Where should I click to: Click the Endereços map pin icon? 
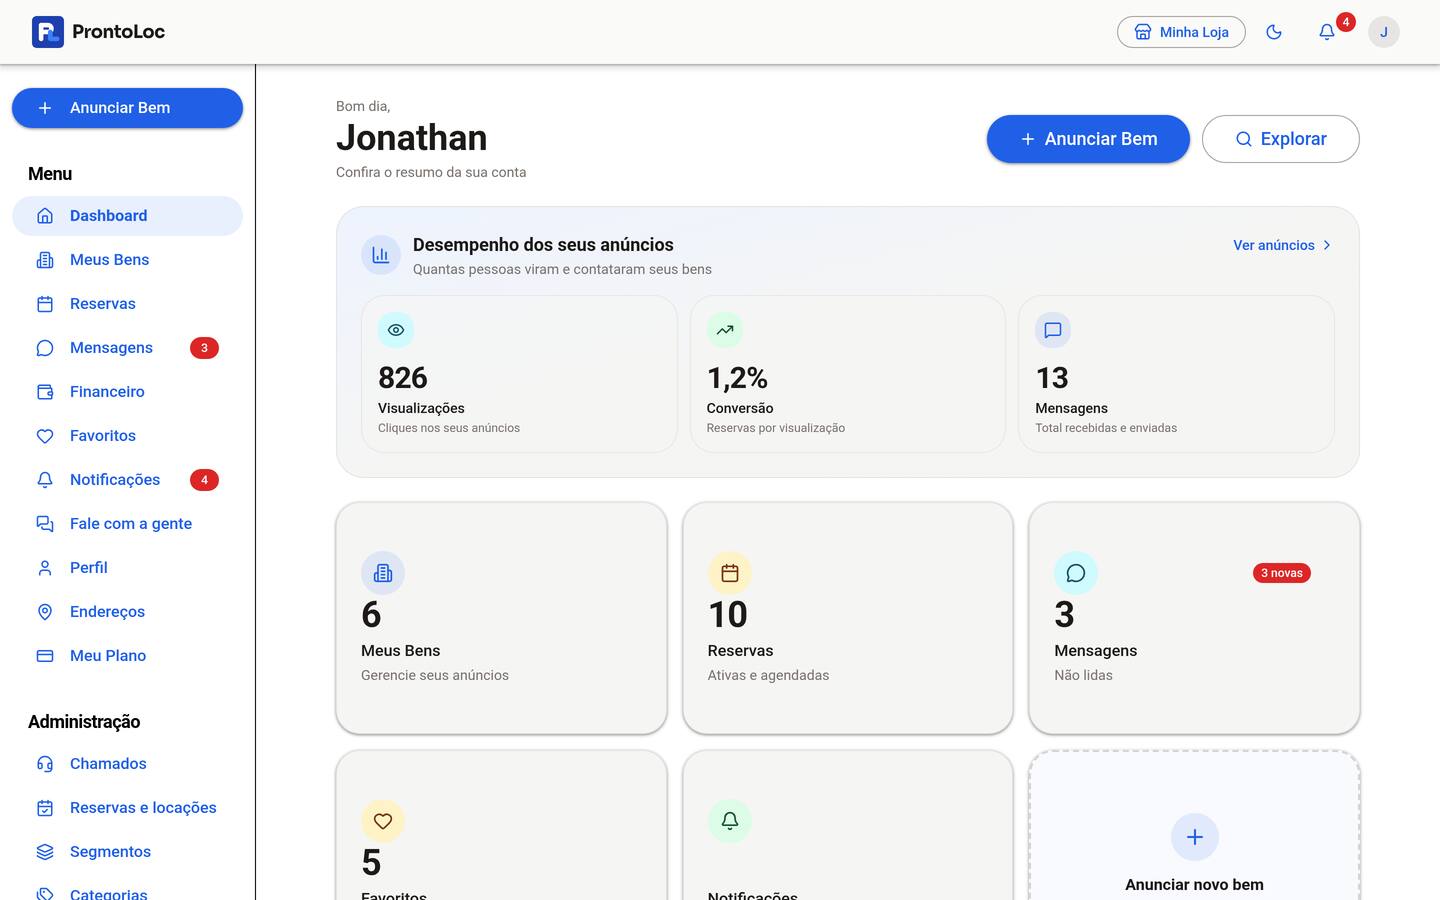[x=45, y=612]
